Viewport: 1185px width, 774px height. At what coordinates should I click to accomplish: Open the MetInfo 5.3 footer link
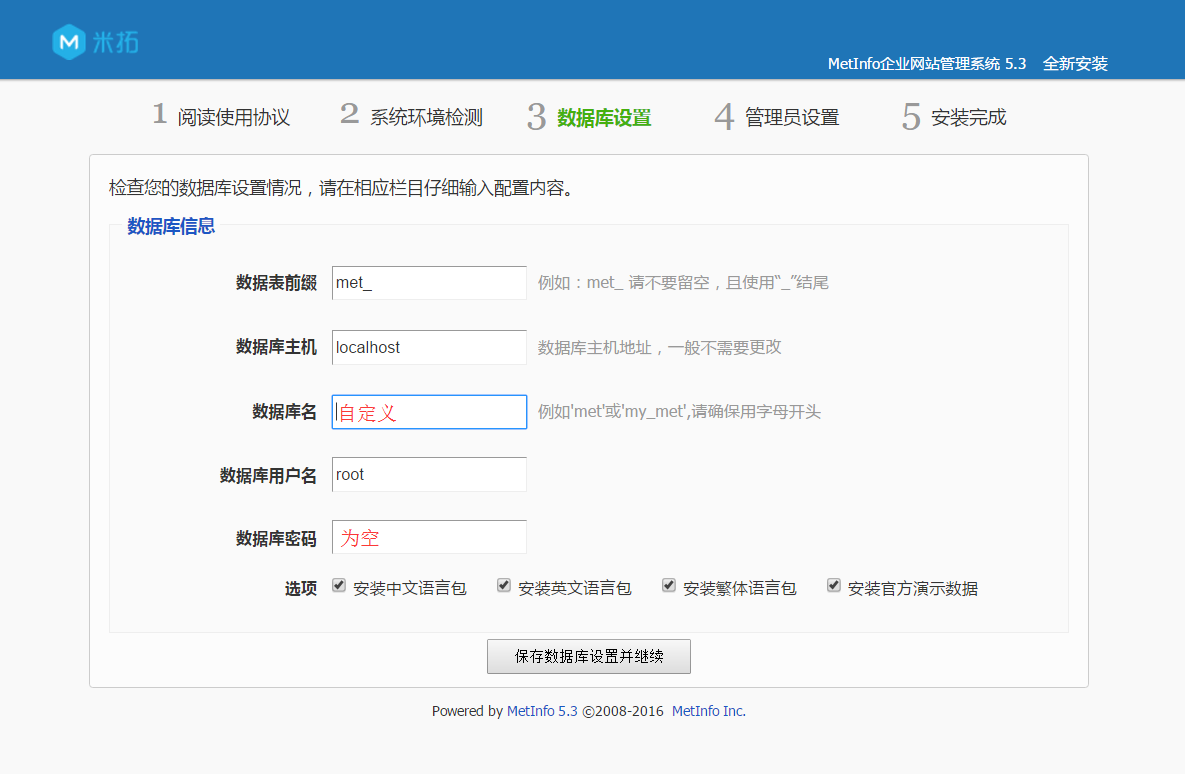point(542,712)
